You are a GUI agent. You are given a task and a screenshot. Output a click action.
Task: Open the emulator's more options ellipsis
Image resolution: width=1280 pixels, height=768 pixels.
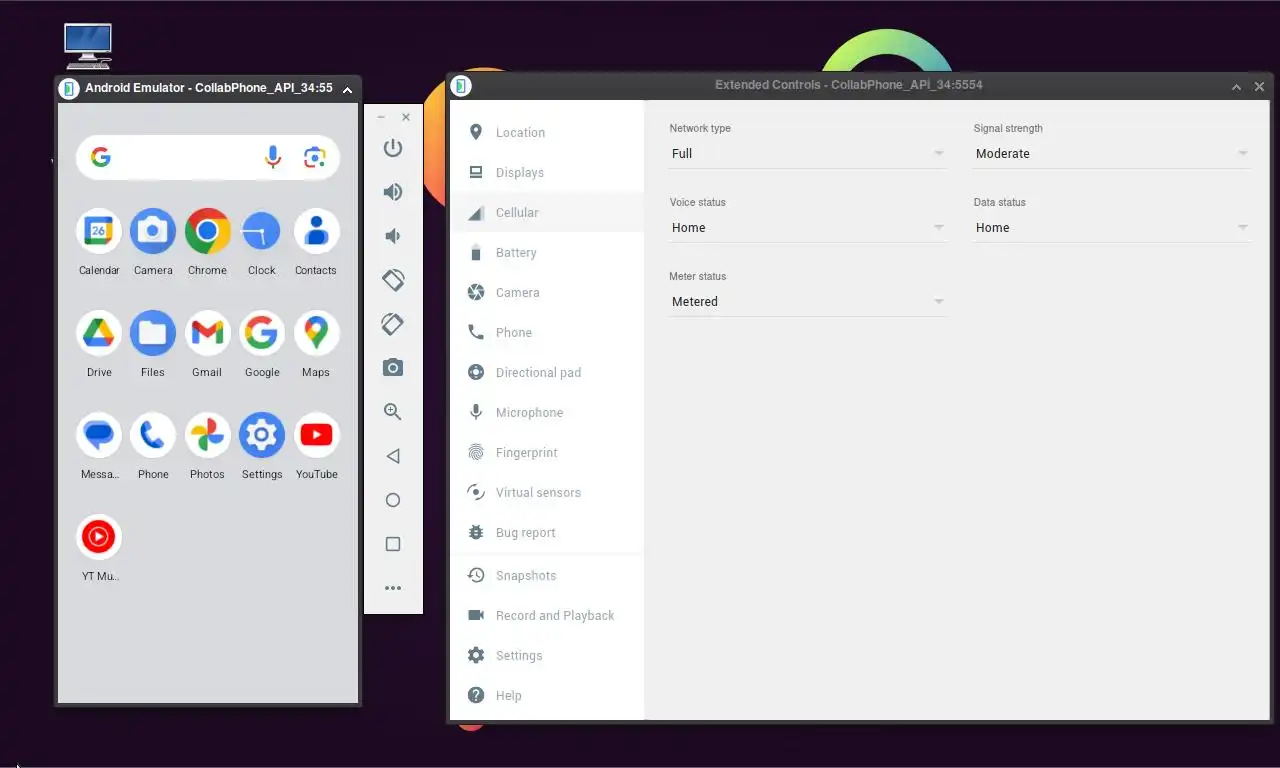pyautogui.click(x=393, y=588)
